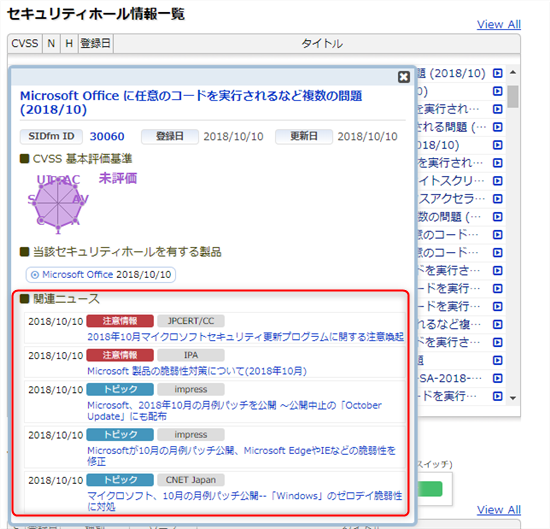
Task: Open detail icon for SA-2018-… row
Action: pyautogui.click(x=497, y=378)
